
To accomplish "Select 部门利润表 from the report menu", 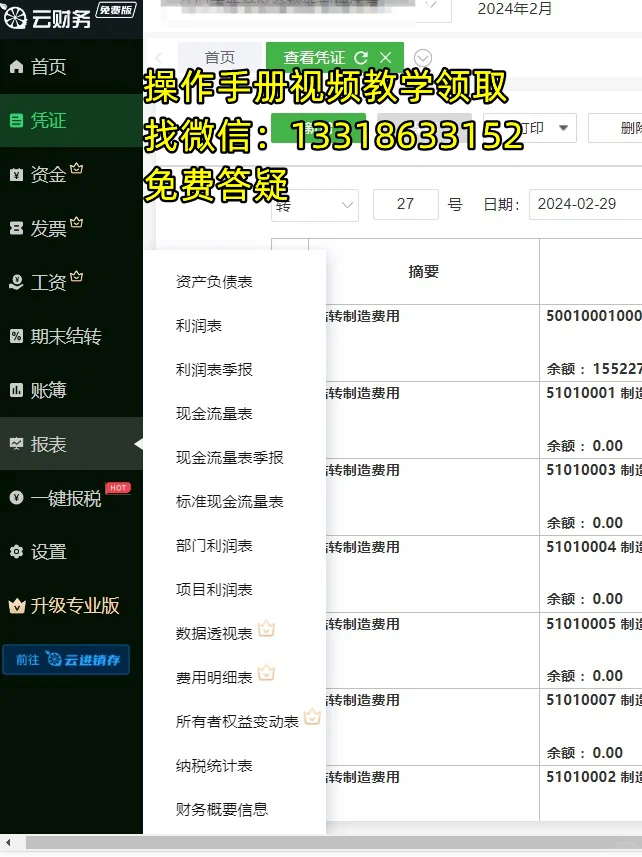I will click(214, 546).
